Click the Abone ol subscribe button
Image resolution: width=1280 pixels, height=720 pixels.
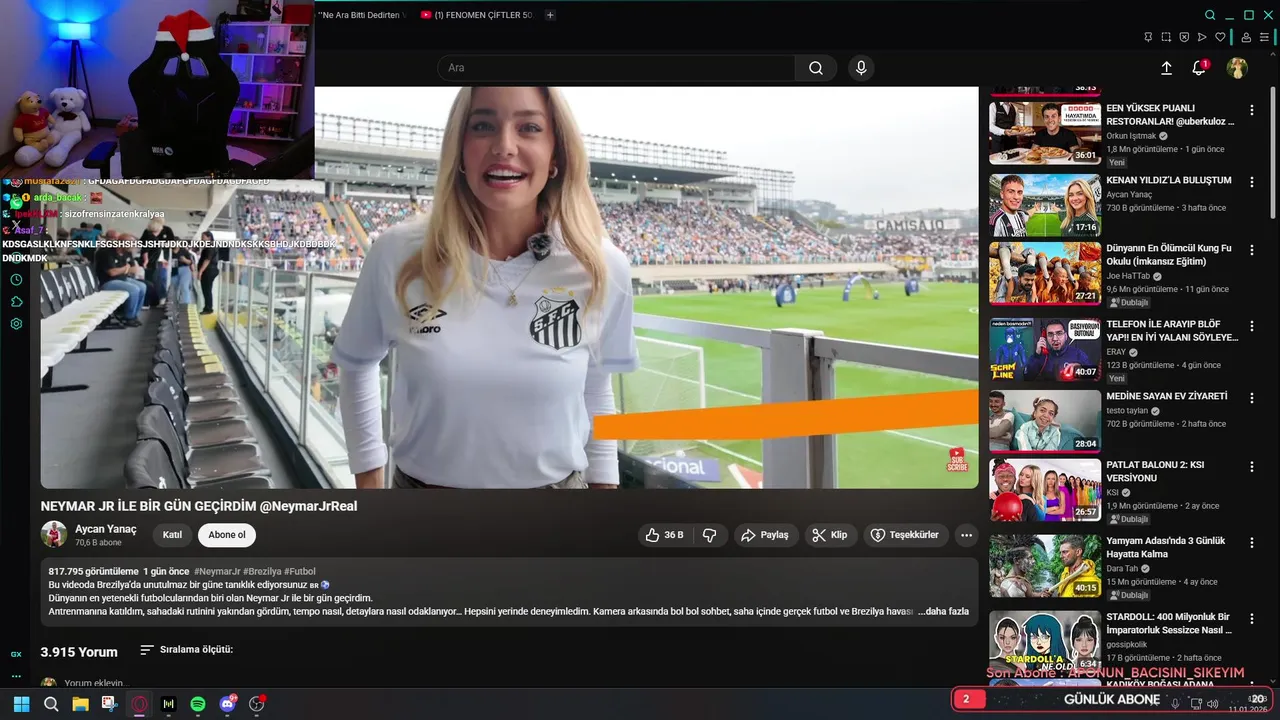click(227, 535)
